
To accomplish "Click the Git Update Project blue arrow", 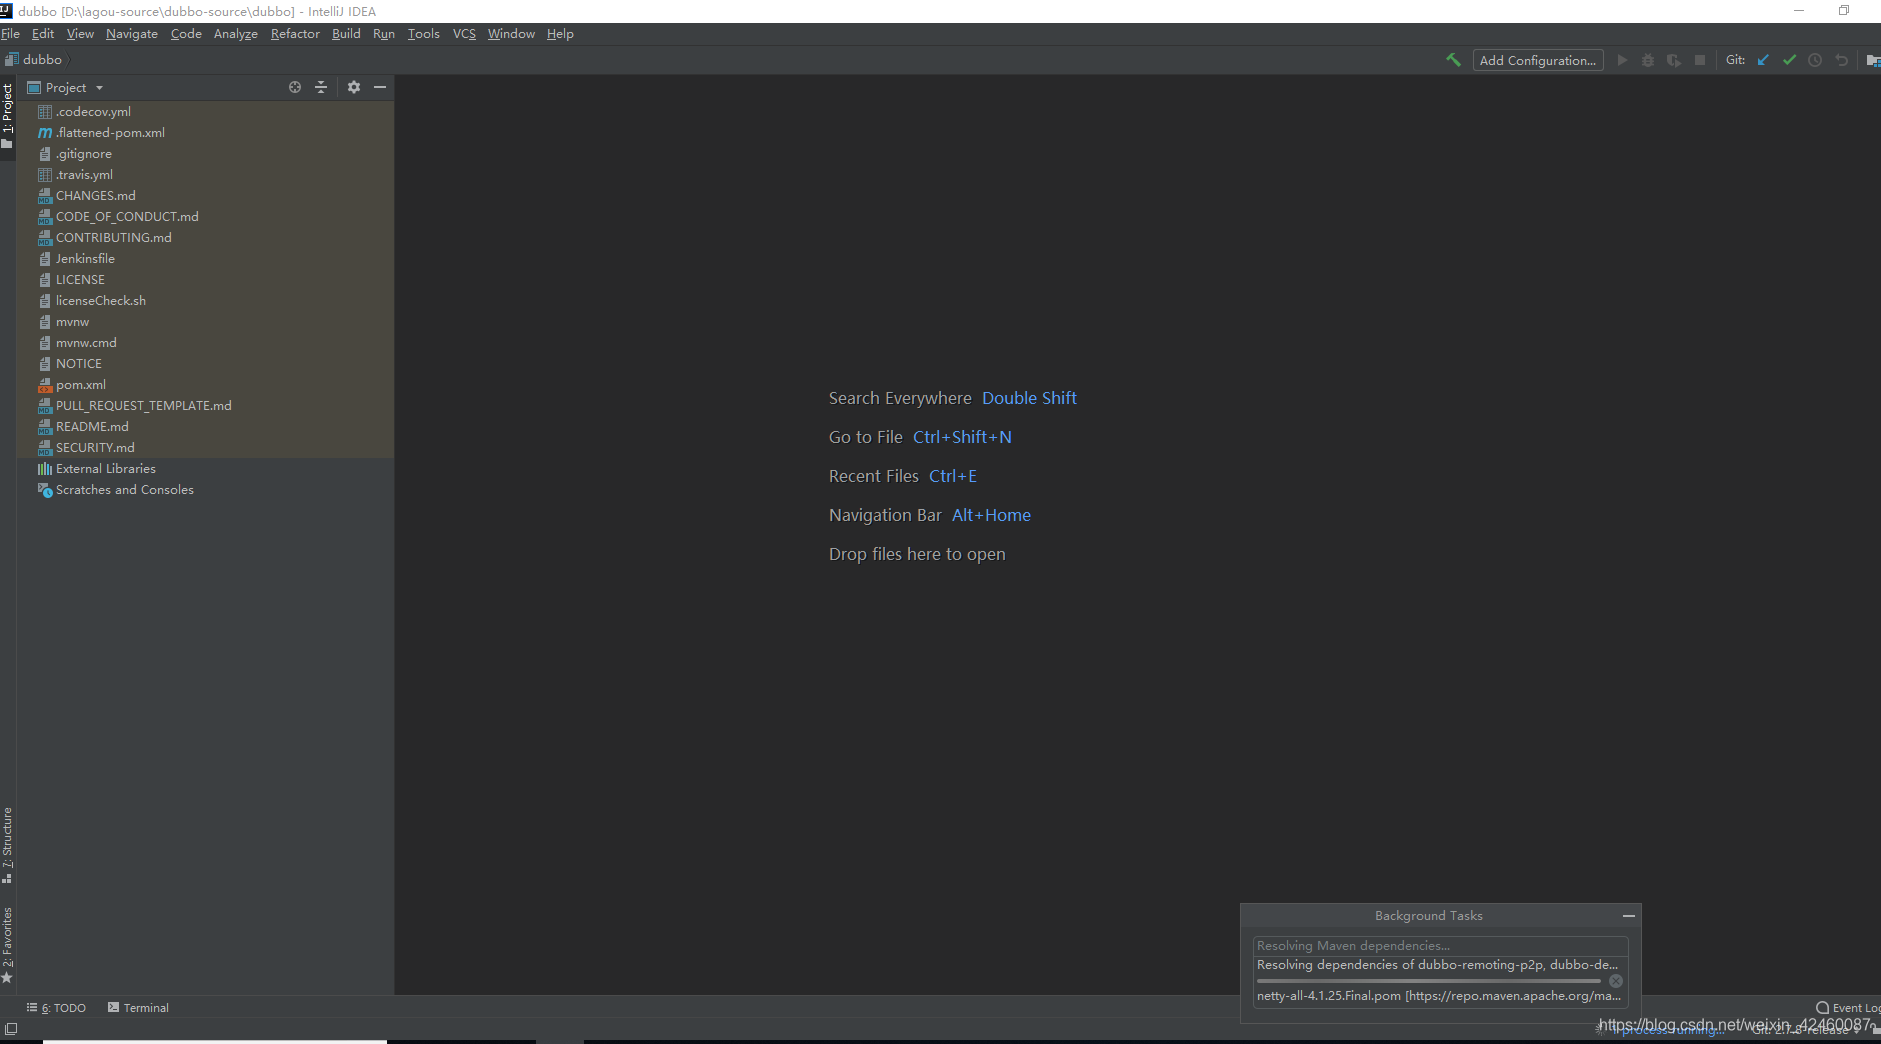I will pos(1763,60).
